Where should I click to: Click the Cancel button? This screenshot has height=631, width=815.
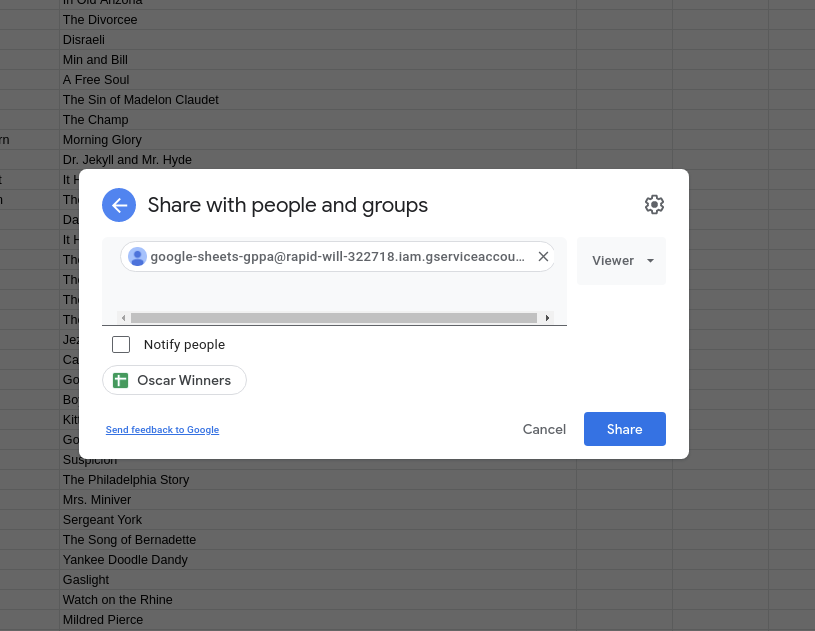coord(544,429)
